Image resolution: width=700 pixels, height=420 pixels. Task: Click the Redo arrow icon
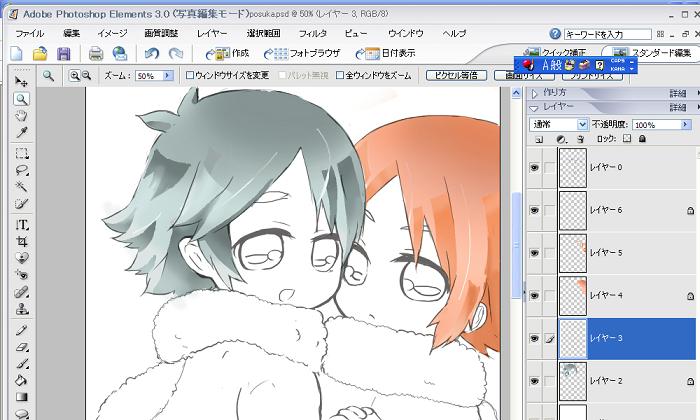175,54
